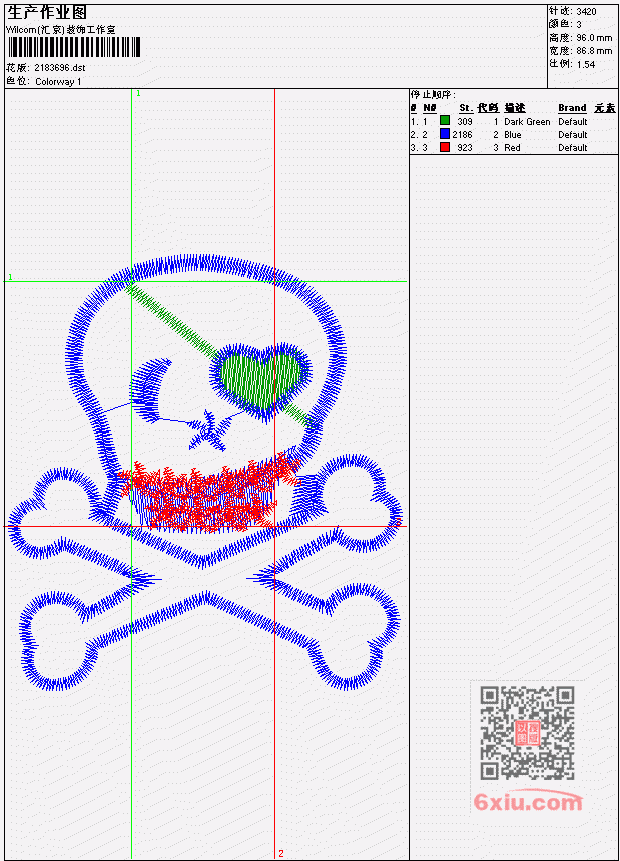620x861 pixels.
Task: Select the 'Dark Green' description text
Action: click(x=527, y=122)
